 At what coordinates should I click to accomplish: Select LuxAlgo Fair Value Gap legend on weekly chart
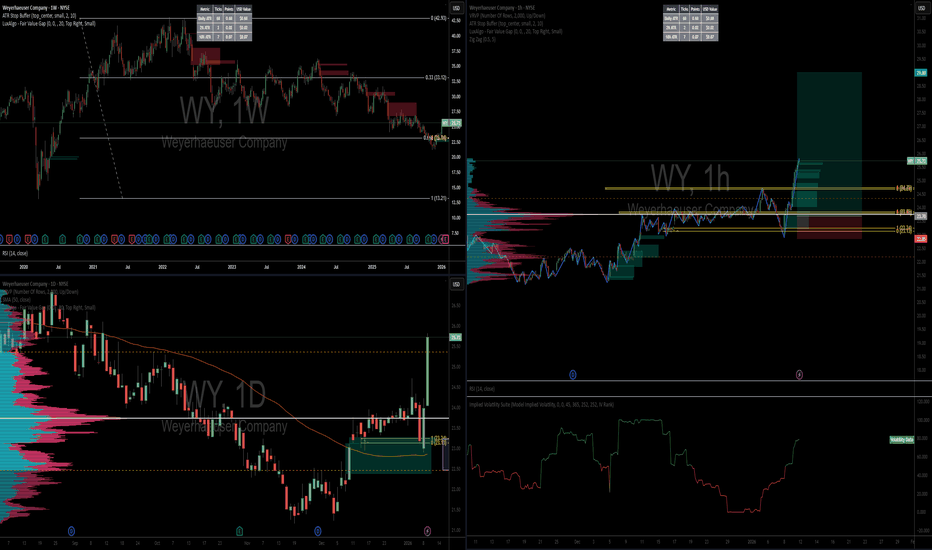coord(49,23)
